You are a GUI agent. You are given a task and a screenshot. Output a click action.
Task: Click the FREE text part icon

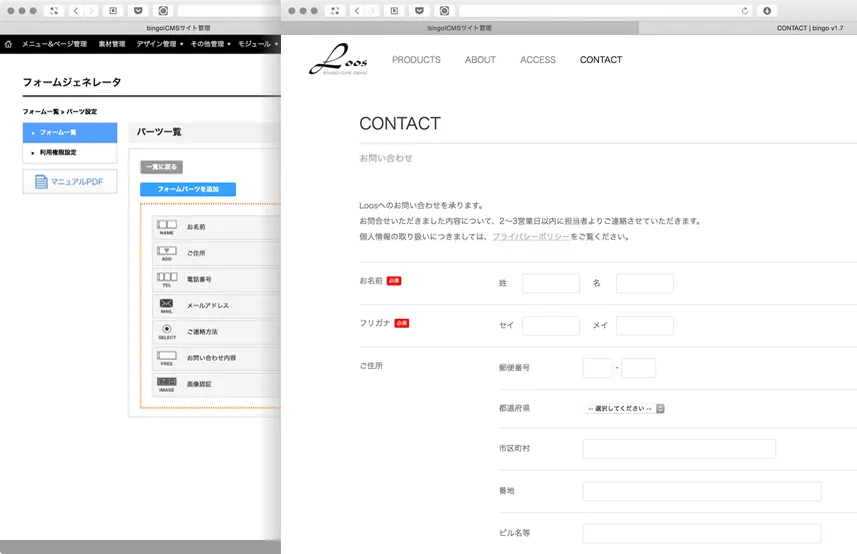[166, 357]
